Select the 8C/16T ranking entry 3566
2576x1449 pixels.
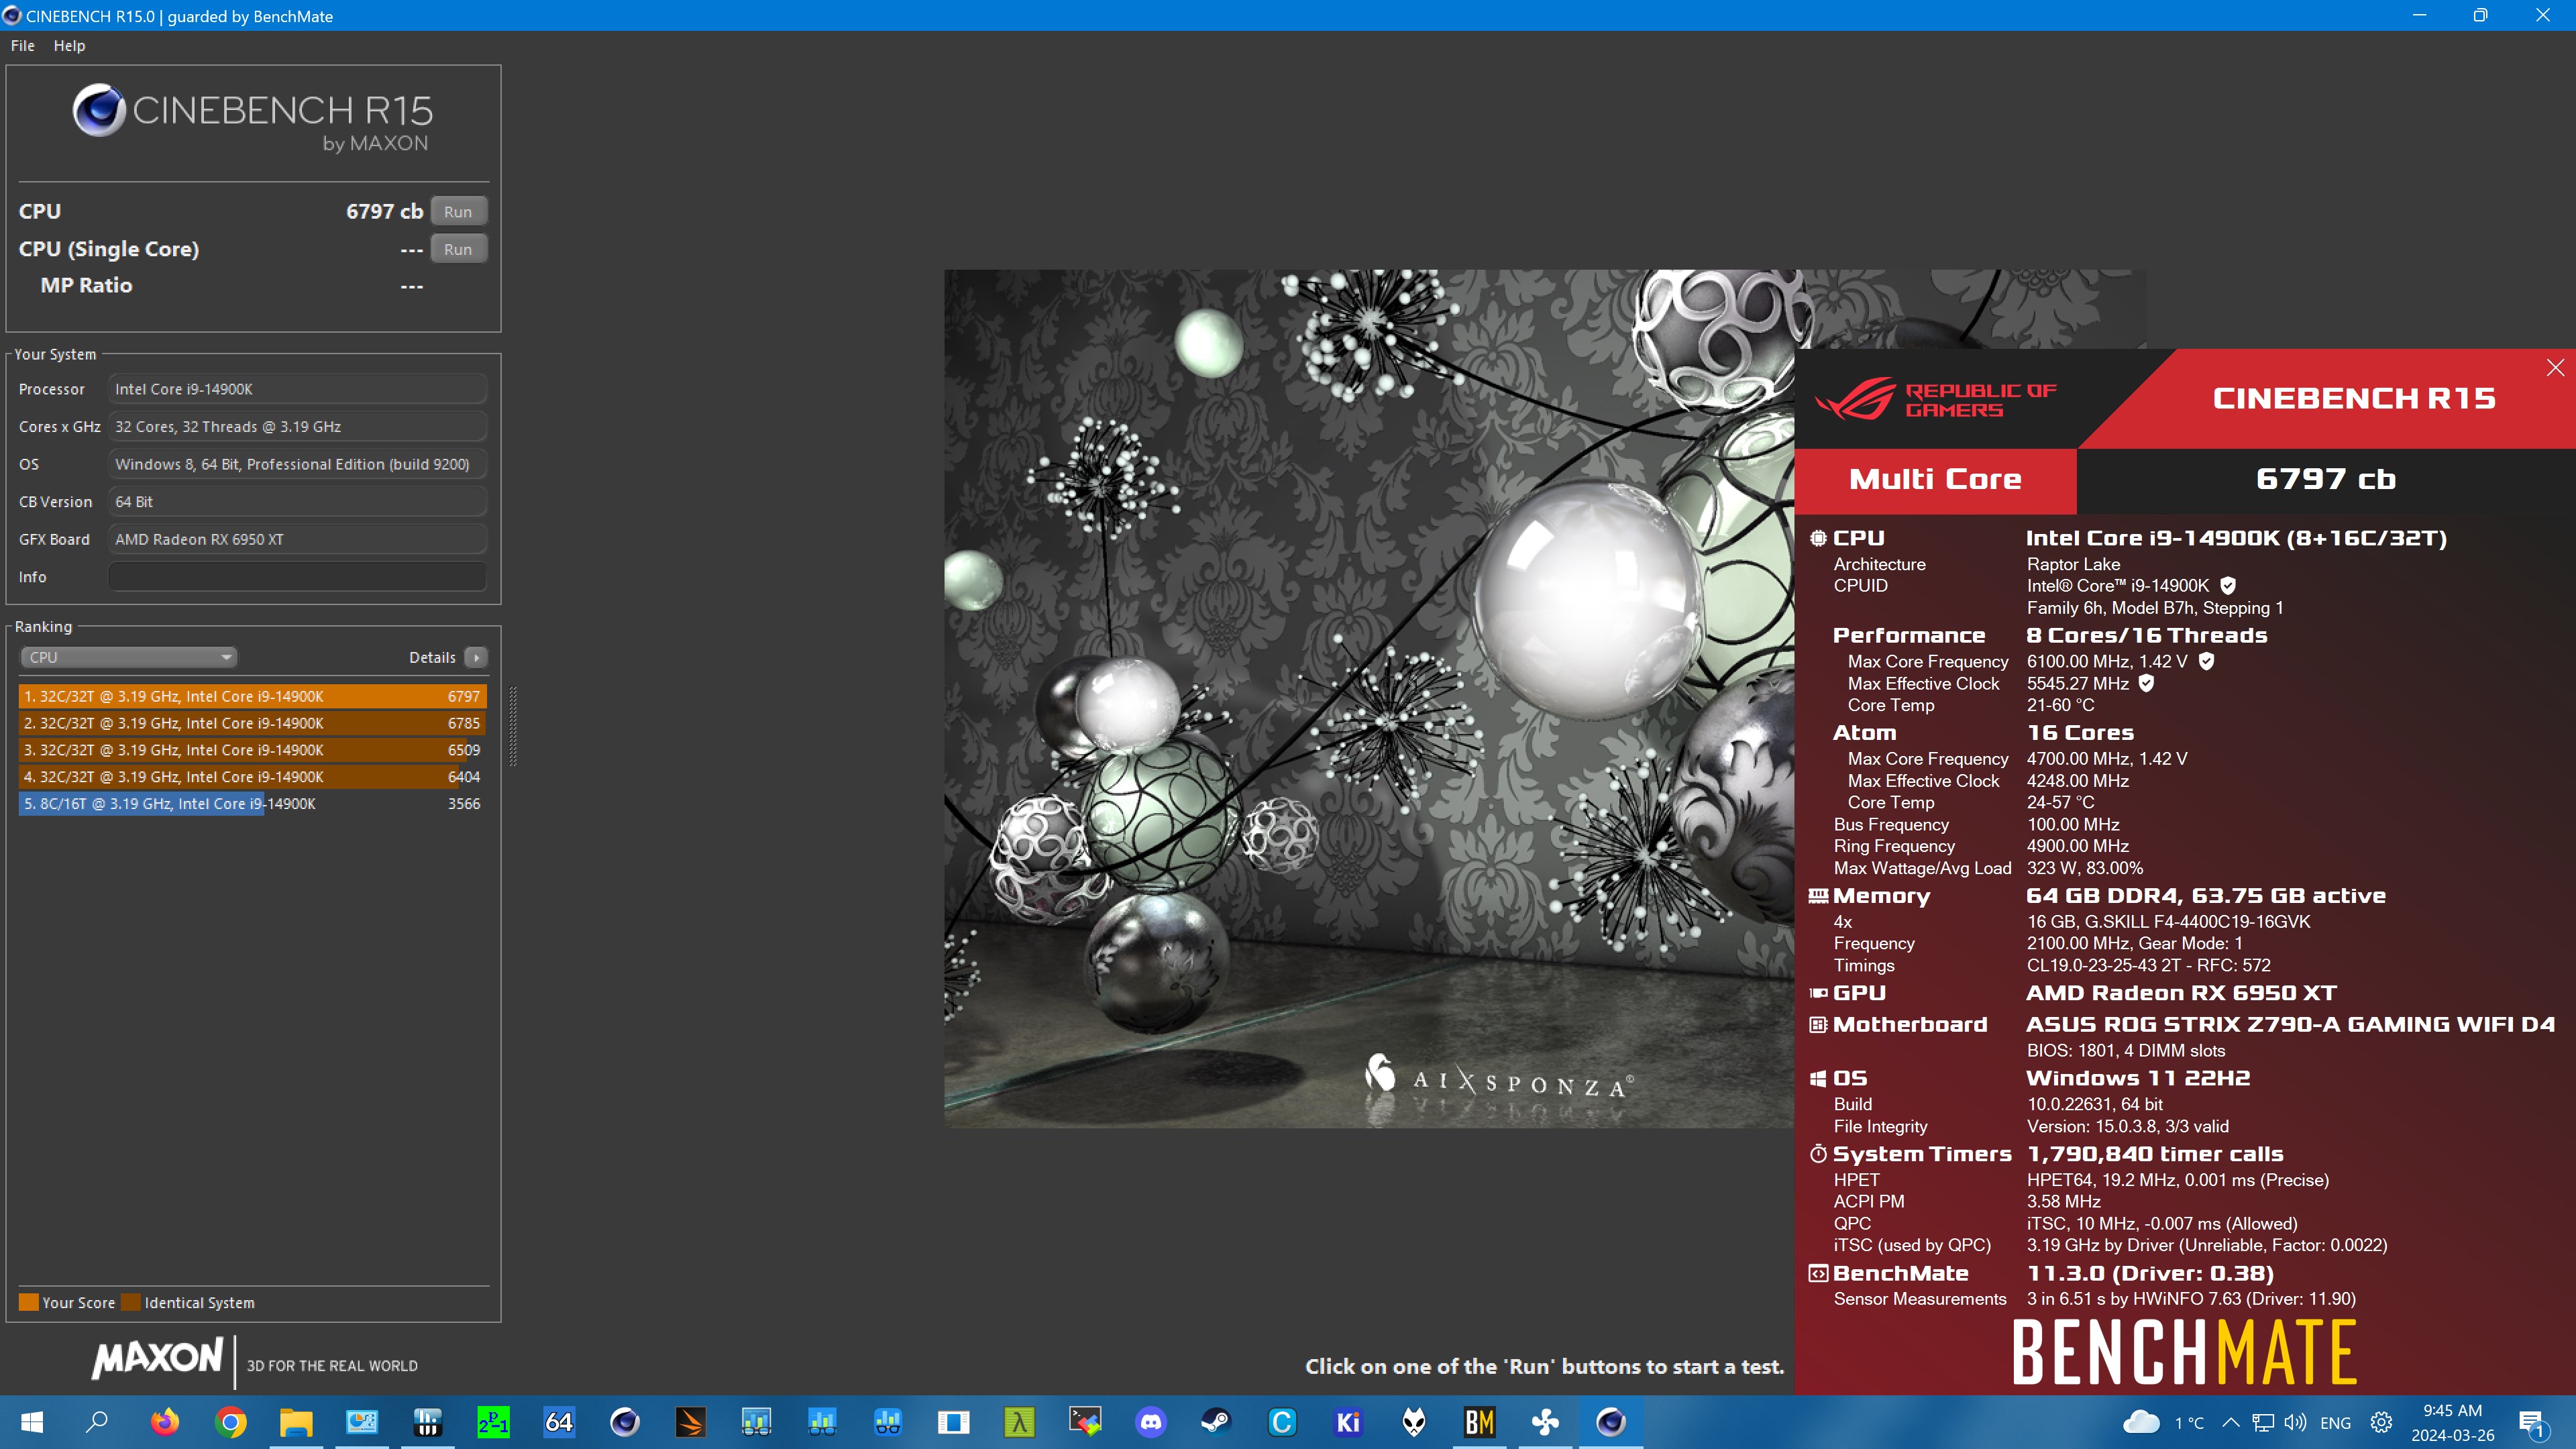(252, 804)
